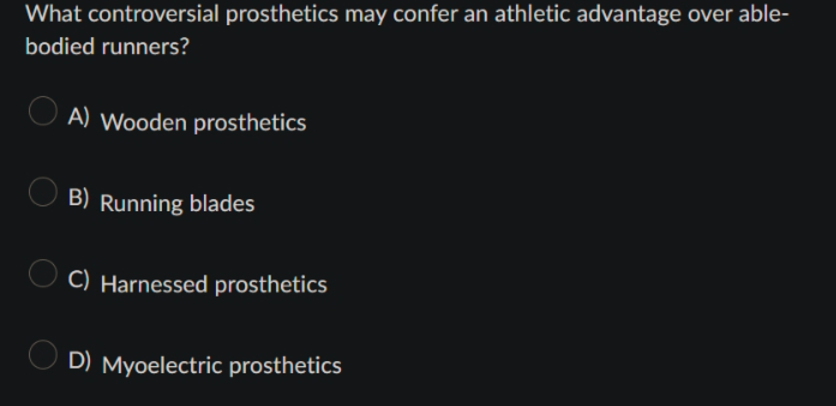Select radio button for option A
Image resolution: width=836 pixels, height=406 pixels.
click(43, 111)
